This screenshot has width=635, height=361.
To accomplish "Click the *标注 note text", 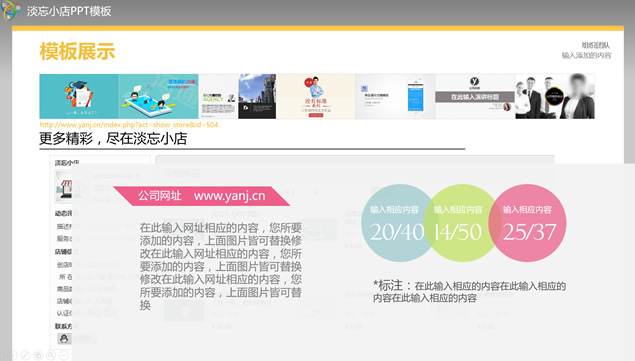I will (469, 291).
